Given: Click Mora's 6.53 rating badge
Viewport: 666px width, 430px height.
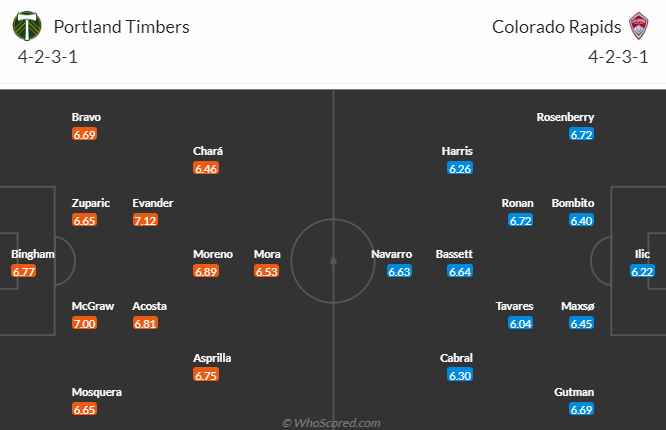Looking at the screenshot, I should pos(266,271).
